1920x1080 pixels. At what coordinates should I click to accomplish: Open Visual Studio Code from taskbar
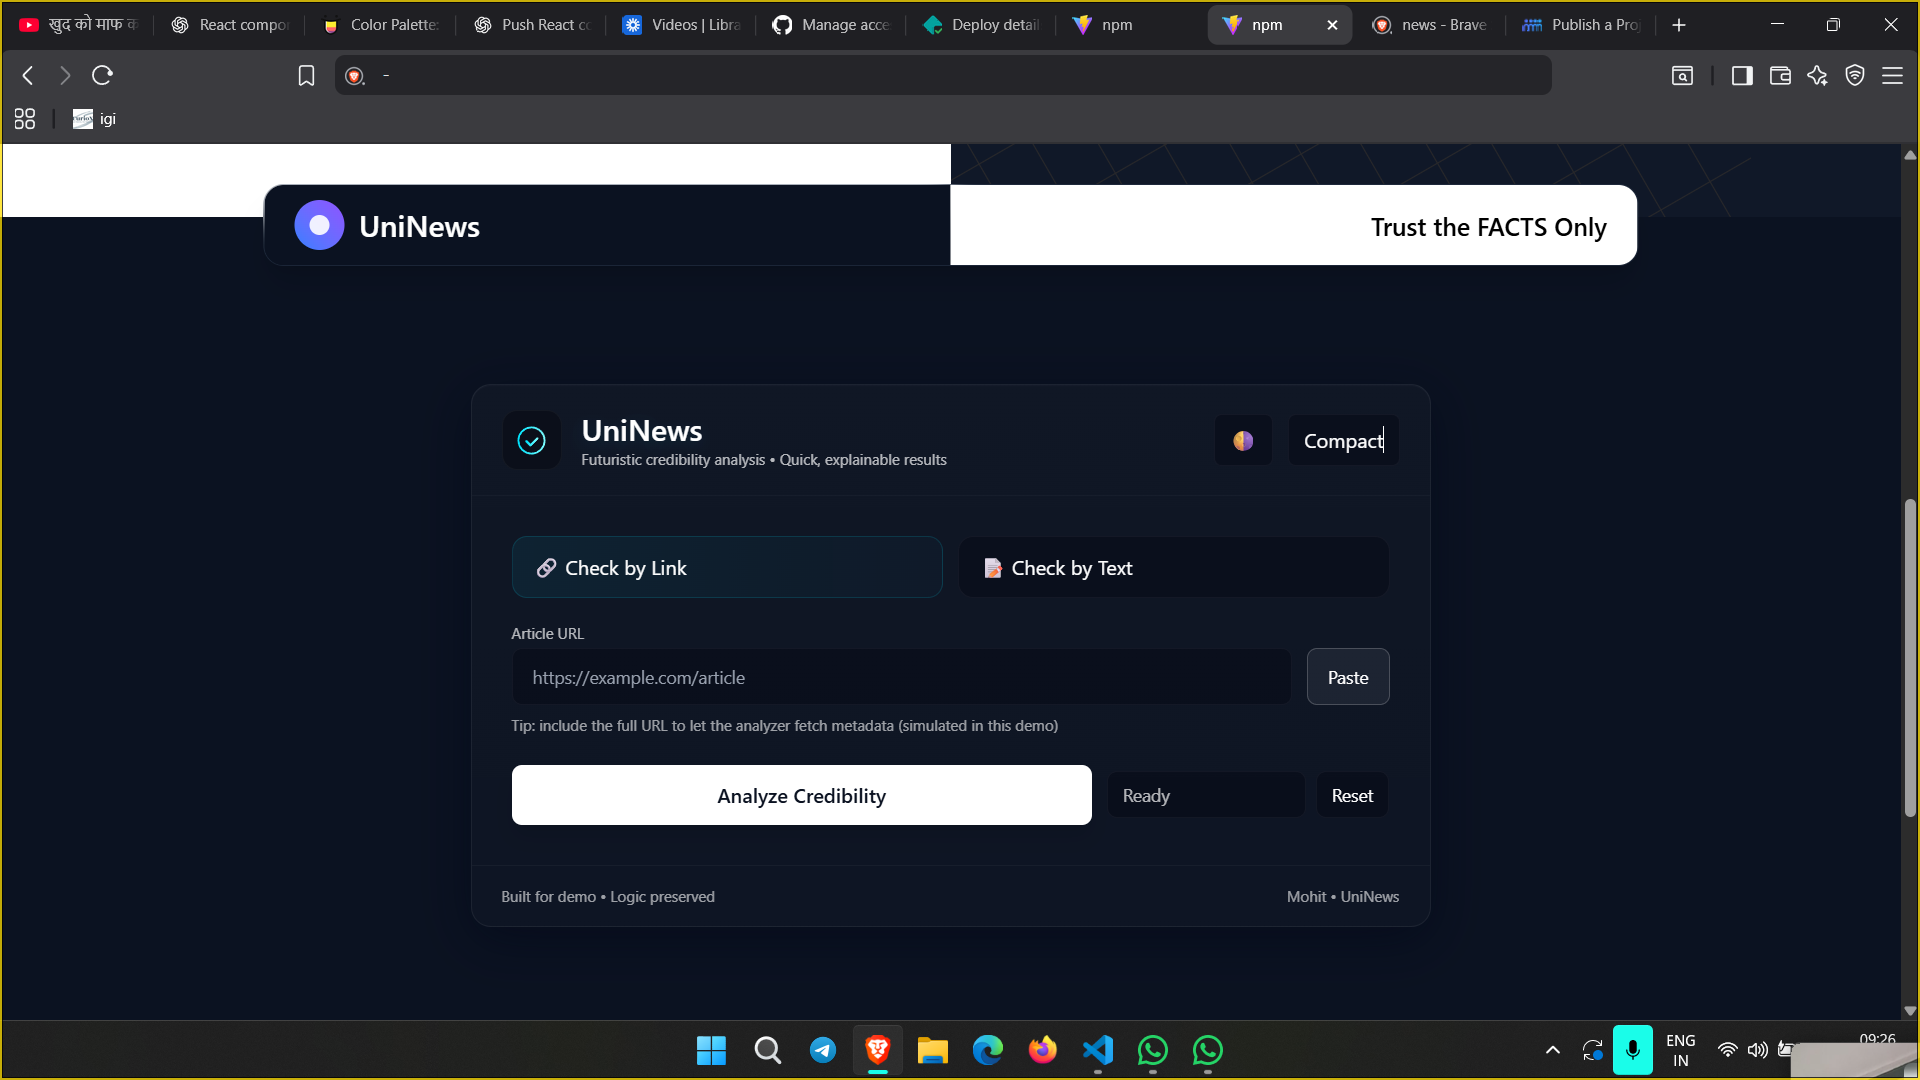1097,1050
